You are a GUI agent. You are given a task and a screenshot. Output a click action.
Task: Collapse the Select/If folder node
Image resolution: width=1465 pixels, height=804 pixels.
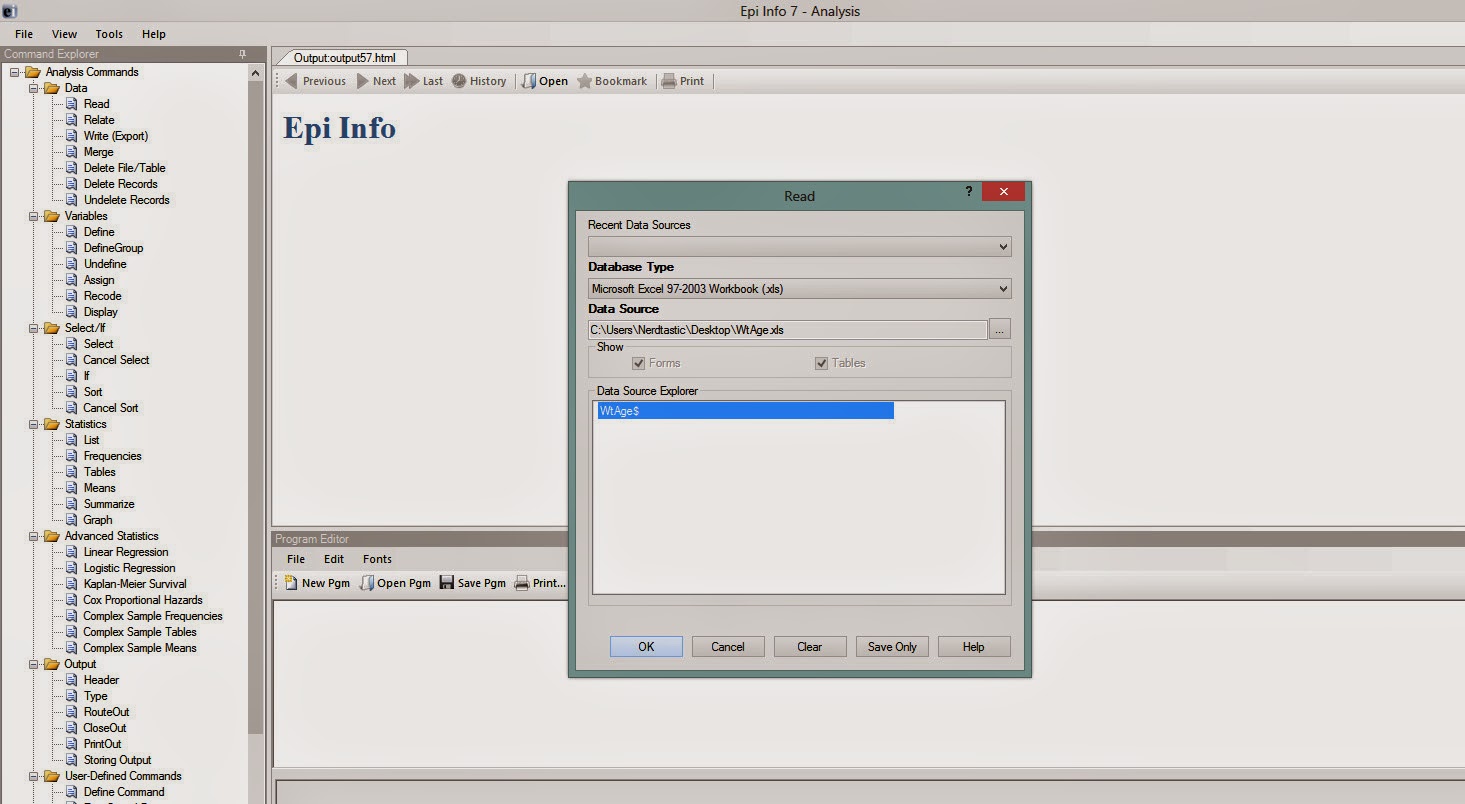(34, 328)
